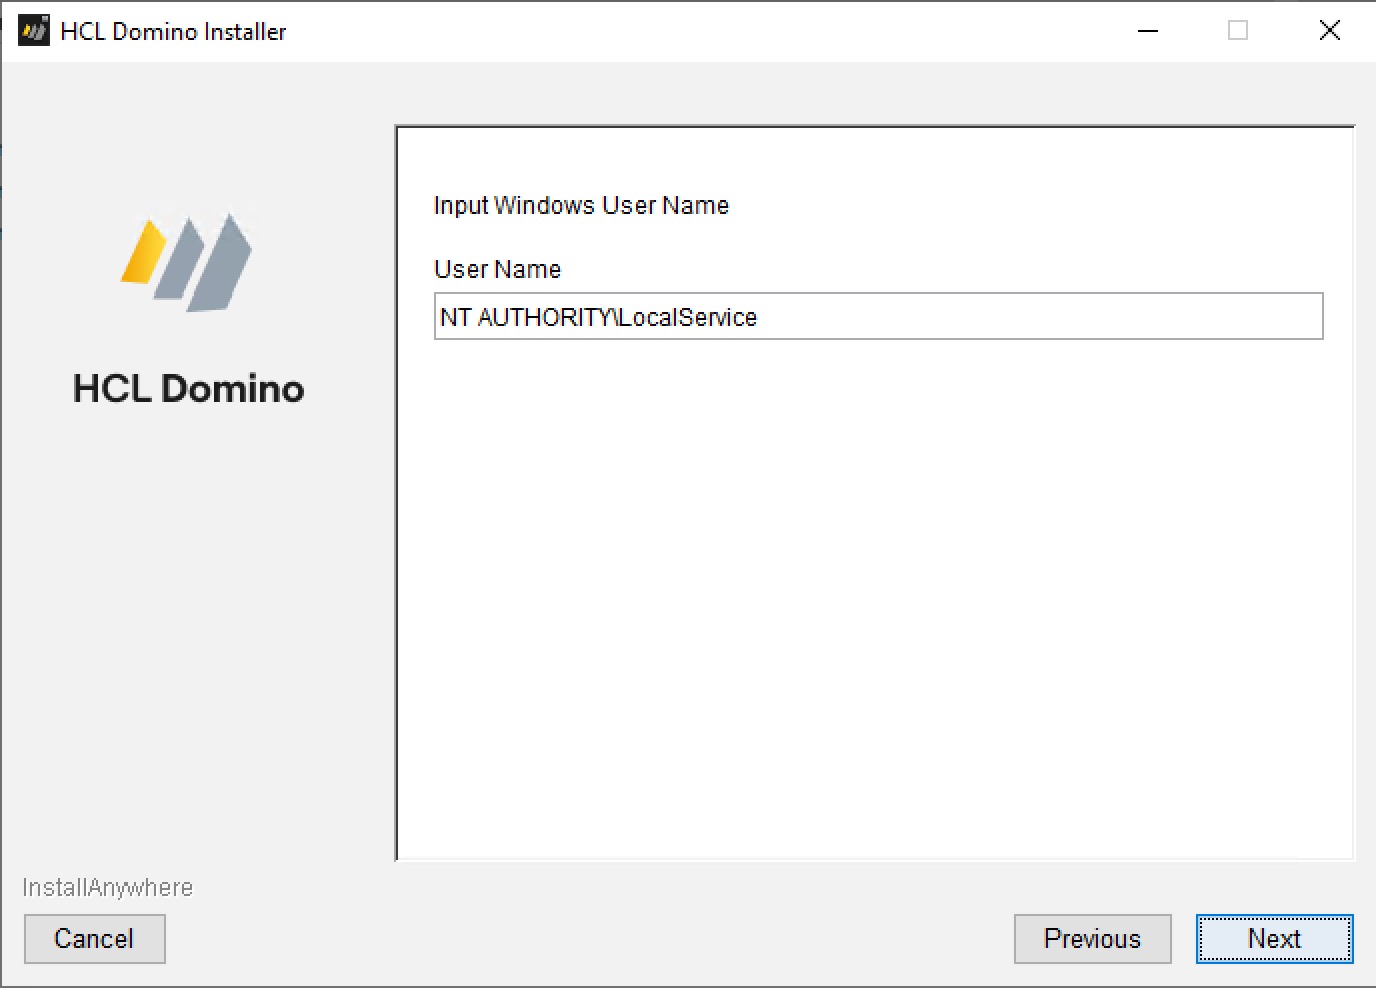Cancel the Domino installation
The height and width of the screenshot is (990, 1376).
click(x=94, y=938)
